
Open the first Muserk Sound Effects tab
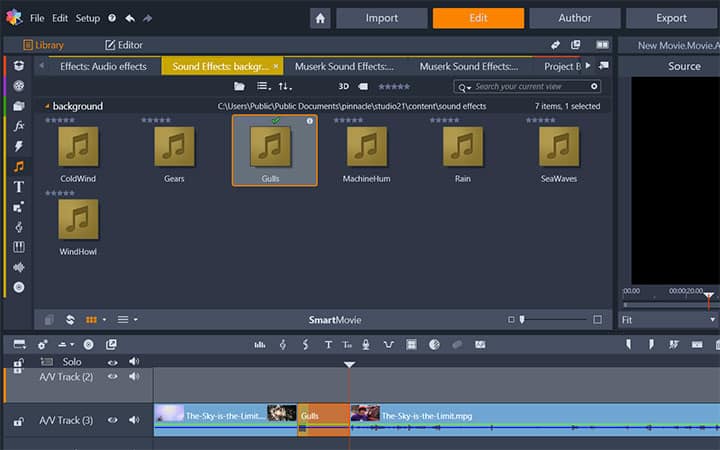[344, 67]
